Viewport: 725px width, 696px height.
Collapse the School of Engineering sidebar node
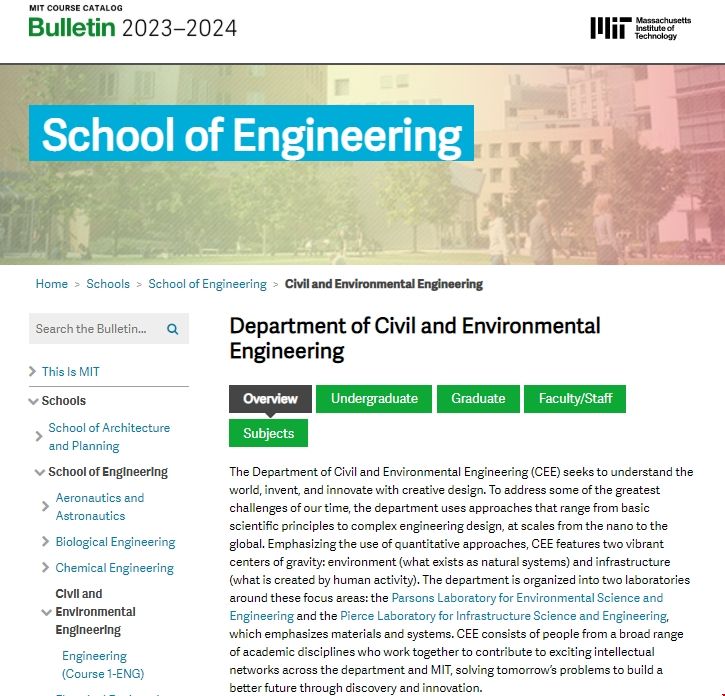point(40,472)
